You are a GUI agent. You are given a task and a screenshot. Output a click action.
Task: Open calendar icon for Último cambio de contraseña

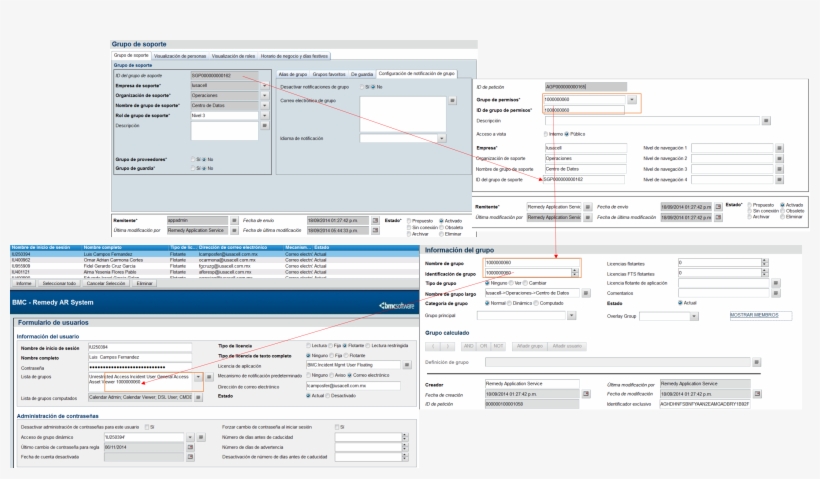(x=190, y=448)
